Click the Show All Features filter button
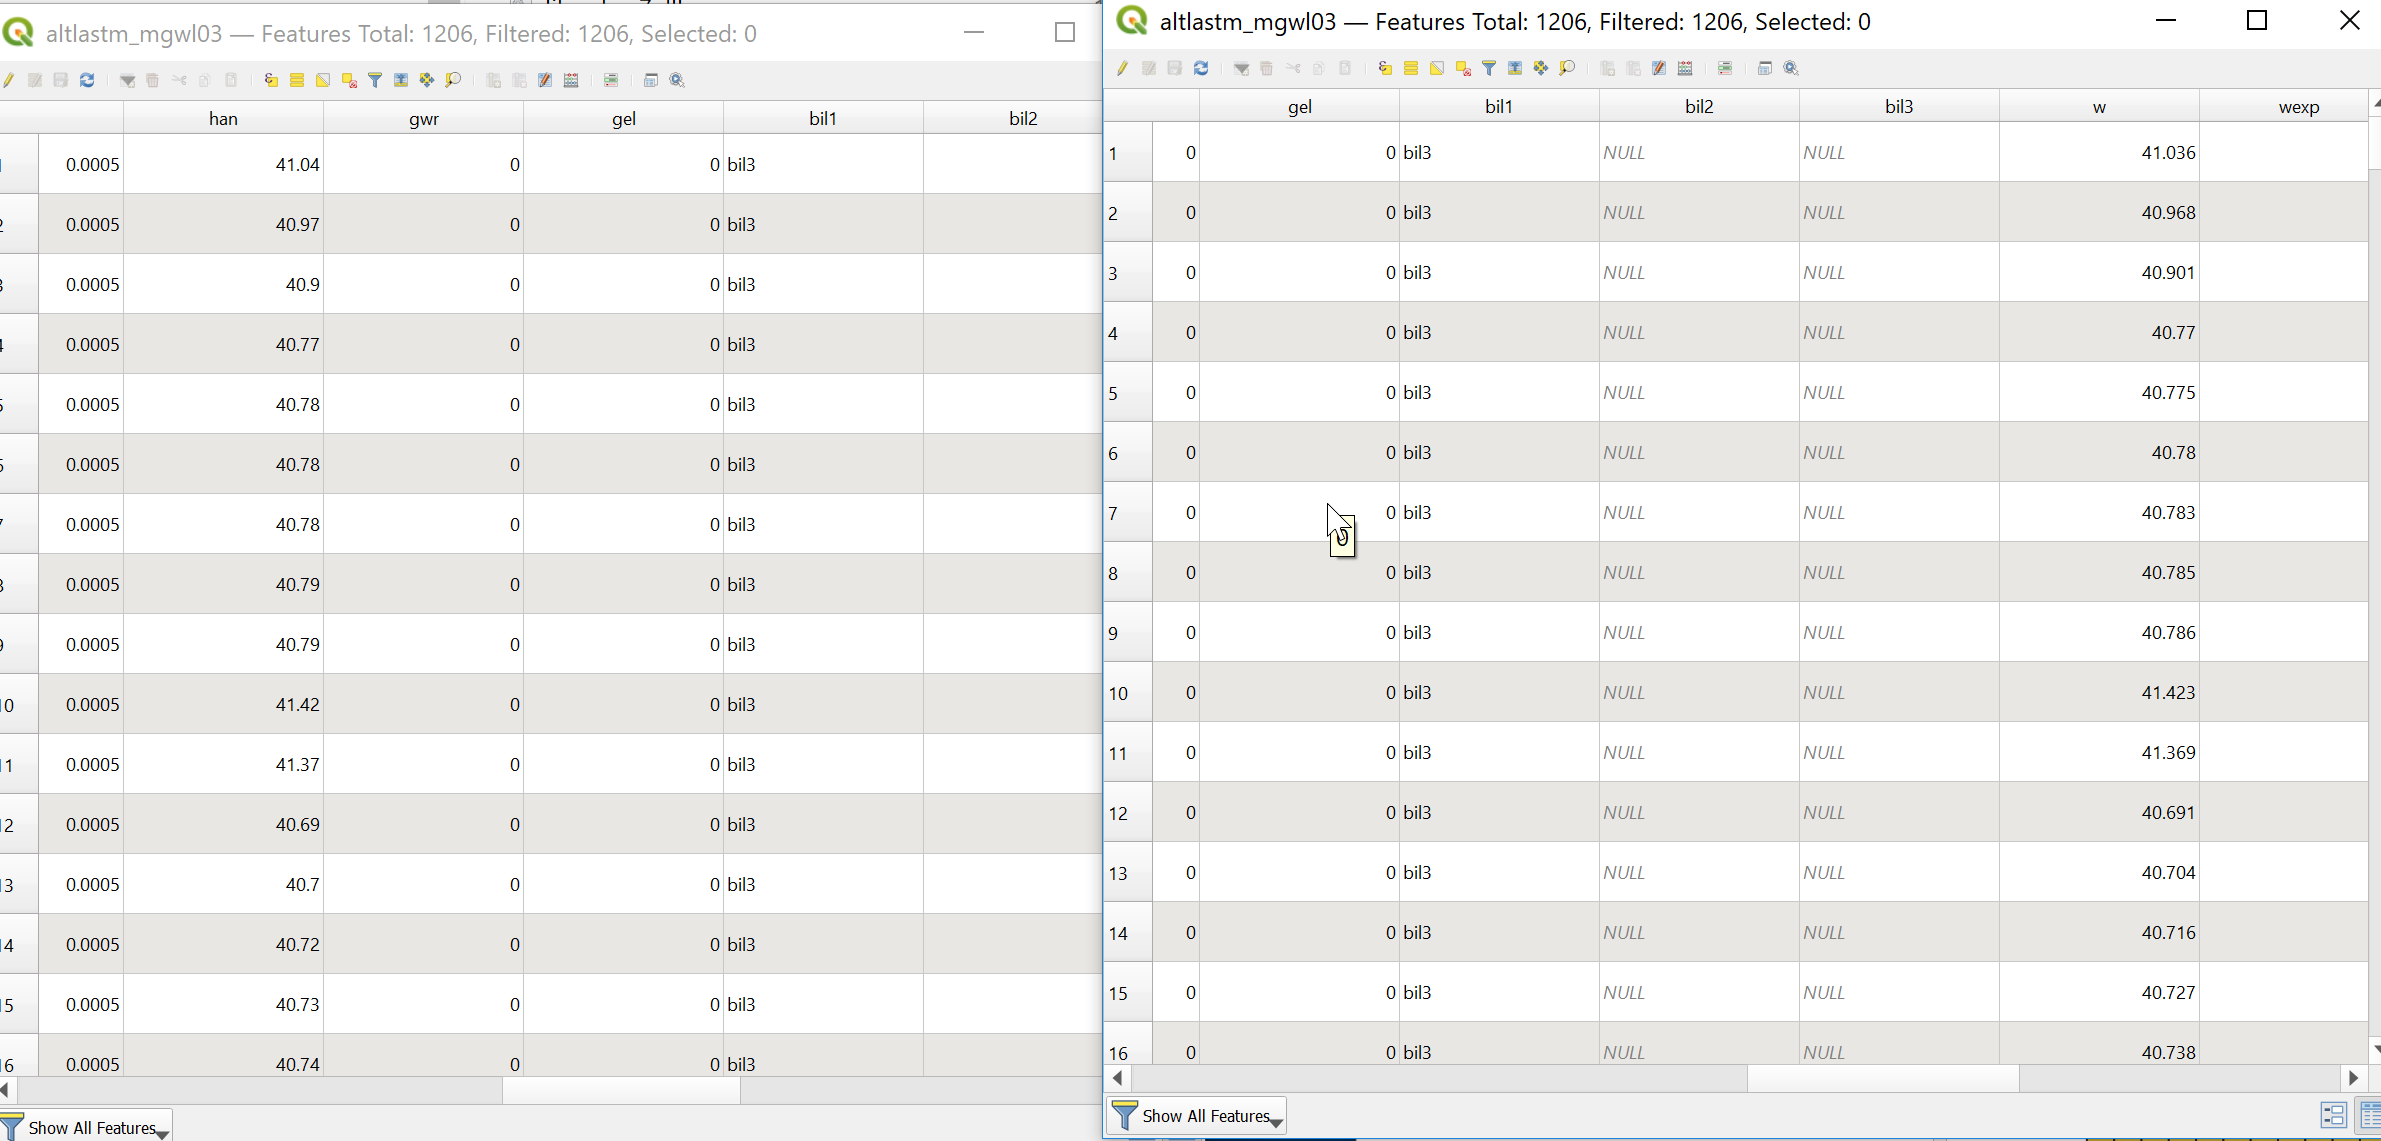 click(x=1195, y=1116)
